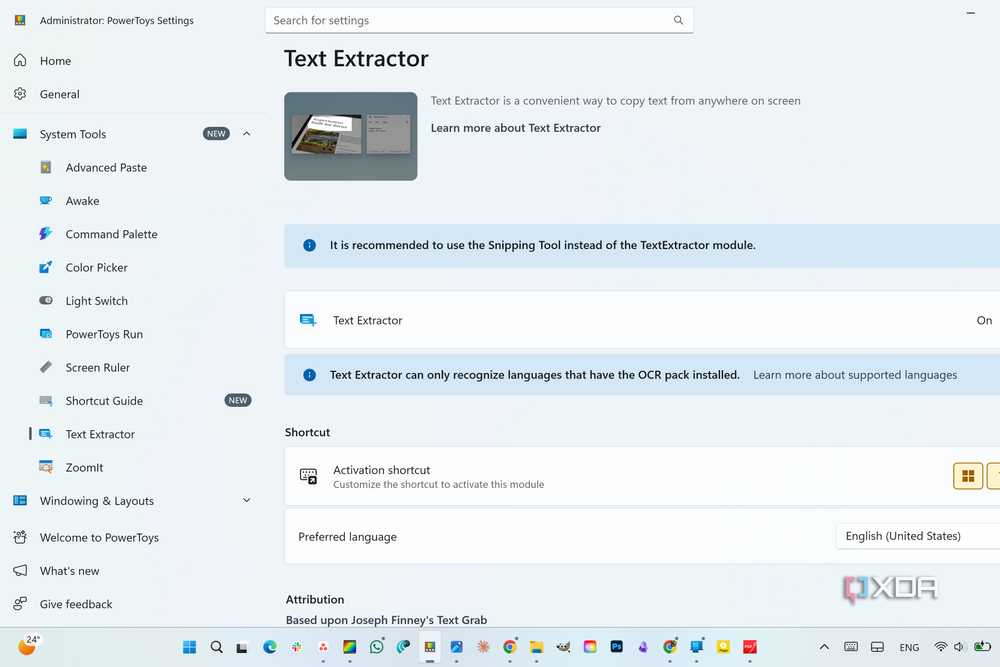This screenshot has height=667, width=1000.
Task: Click the PowerToys Run icon
Action: (46, 334)
